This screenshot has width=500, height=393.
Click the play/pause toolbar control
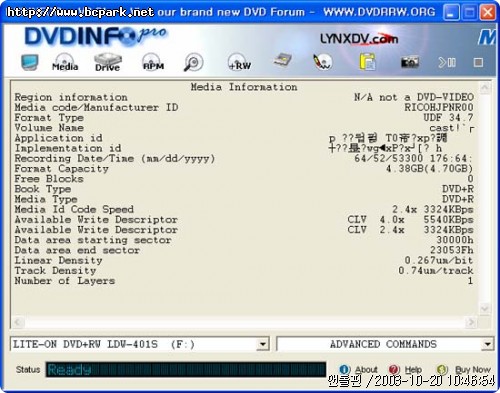pyautogui.click(x=447, y=62)
